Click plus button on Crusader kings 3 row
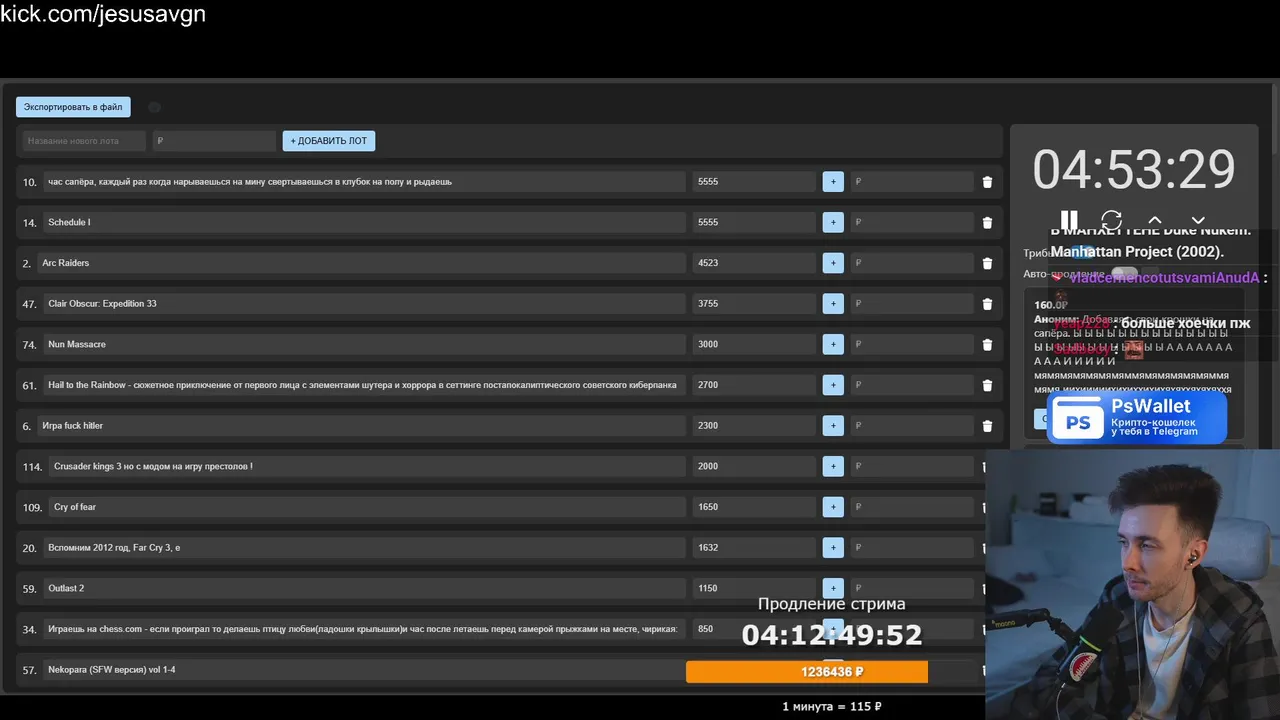This screenshot has height=720, width=1280. coord(833,466)
